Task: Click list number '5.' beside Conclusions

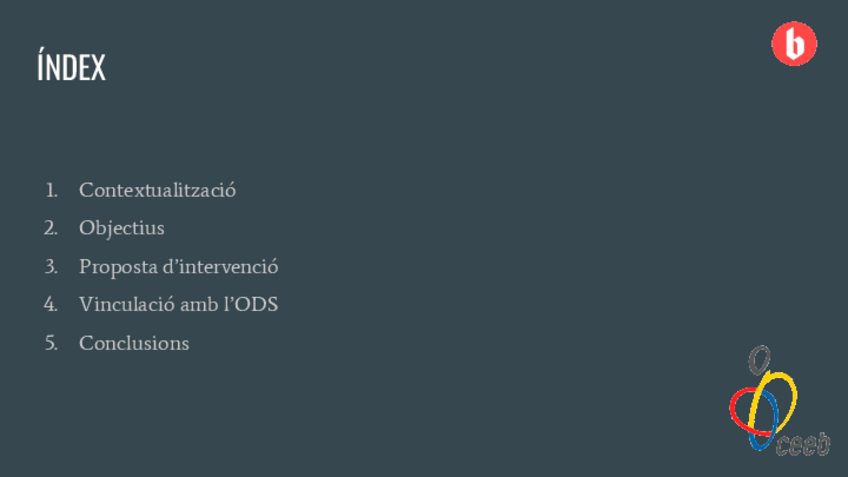Action: coord(51,343)
